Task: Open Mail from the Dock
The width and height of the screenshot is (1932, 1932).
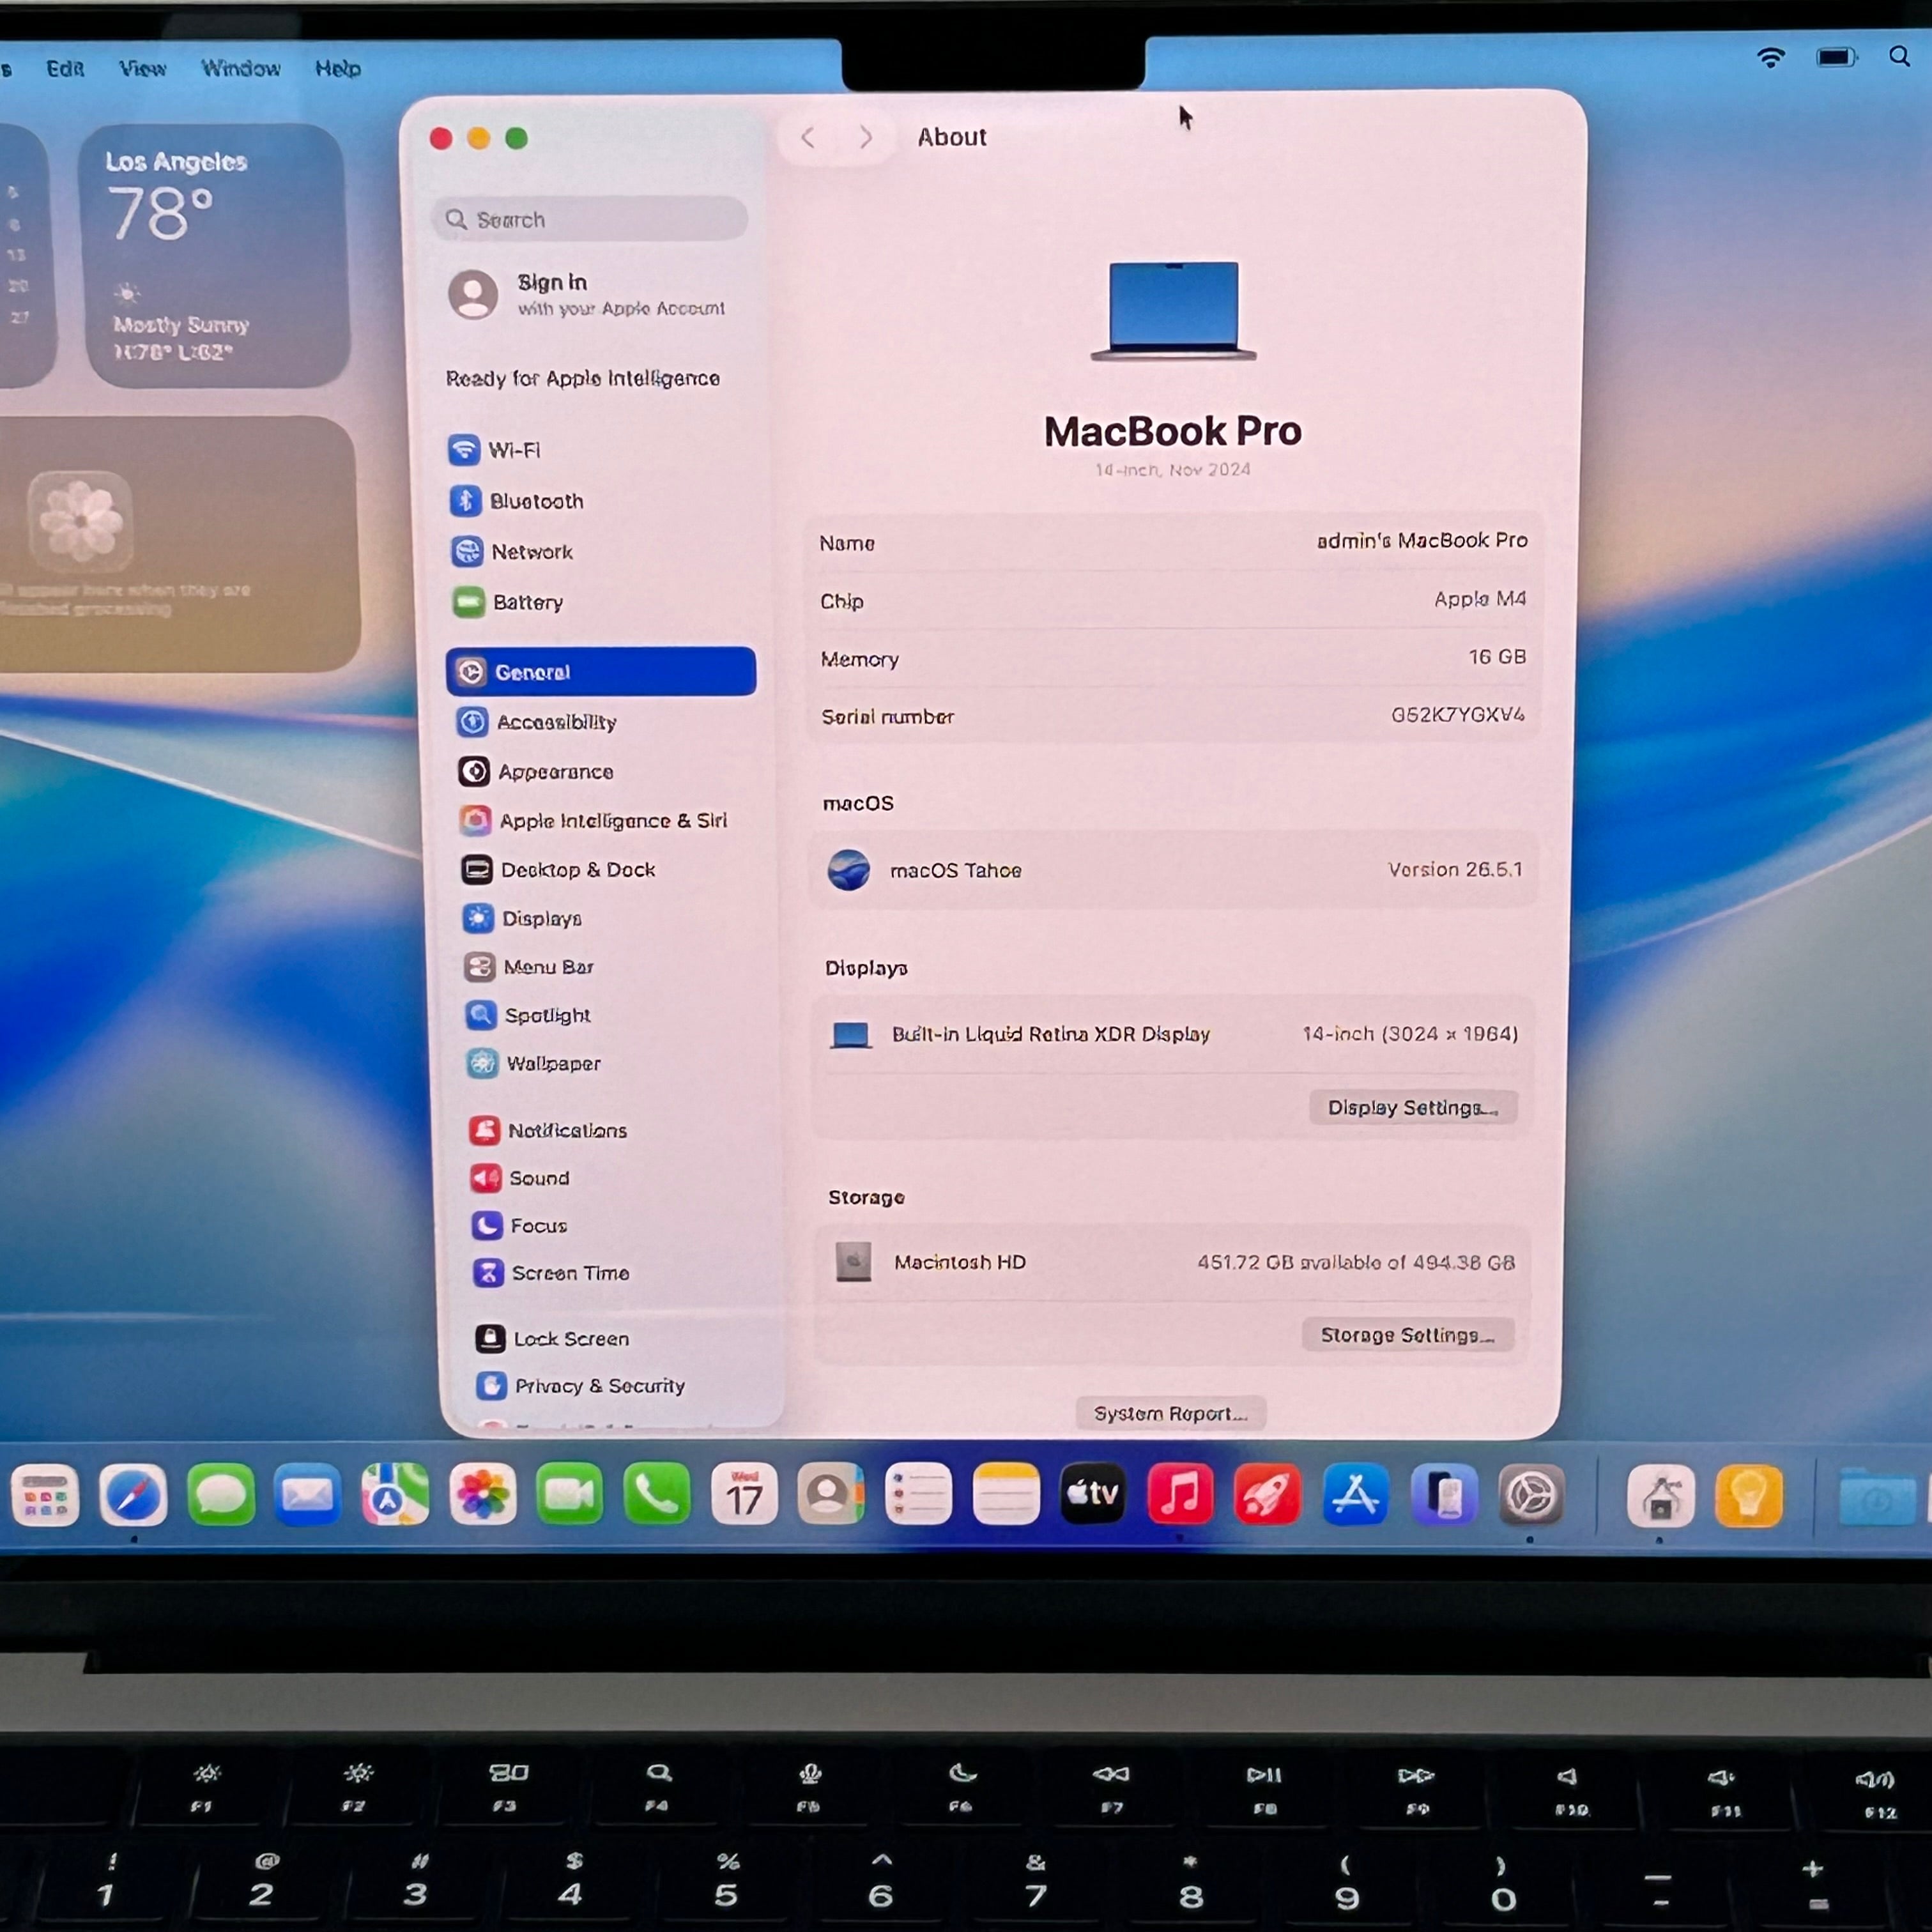Action: (307, 1495)
